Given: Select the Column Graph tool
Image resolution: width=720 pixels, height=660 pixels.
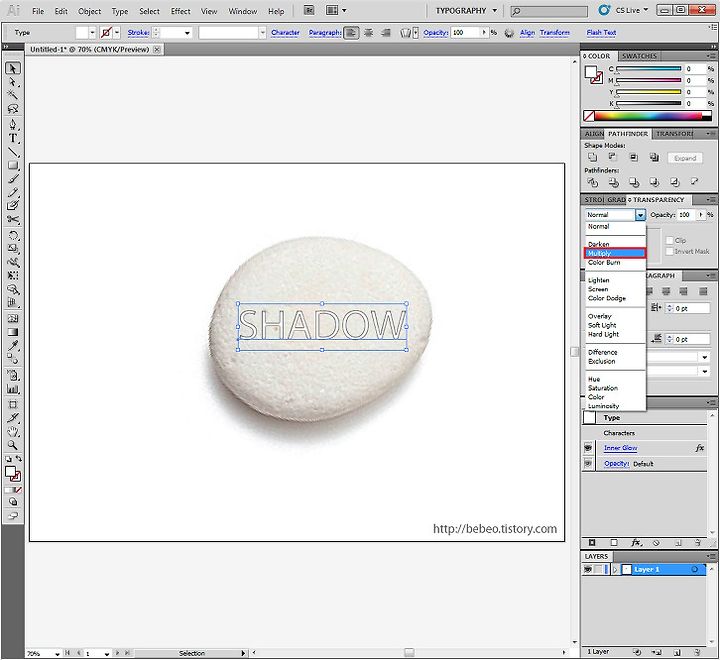Looking at the screenshot, I should pyautogui.click(x=13, y=389).
